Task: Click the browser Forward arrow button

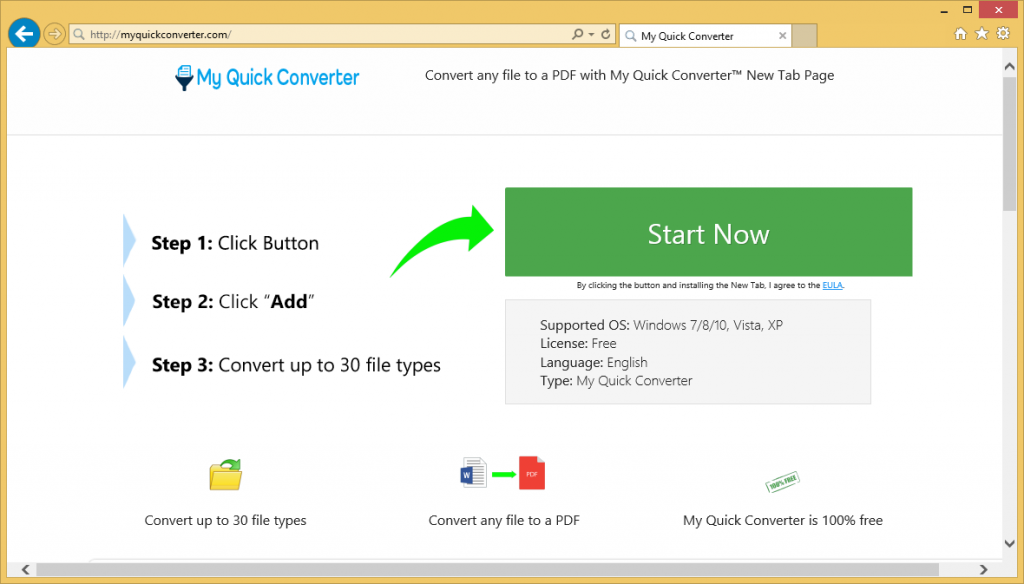Action: pos(55,33)
